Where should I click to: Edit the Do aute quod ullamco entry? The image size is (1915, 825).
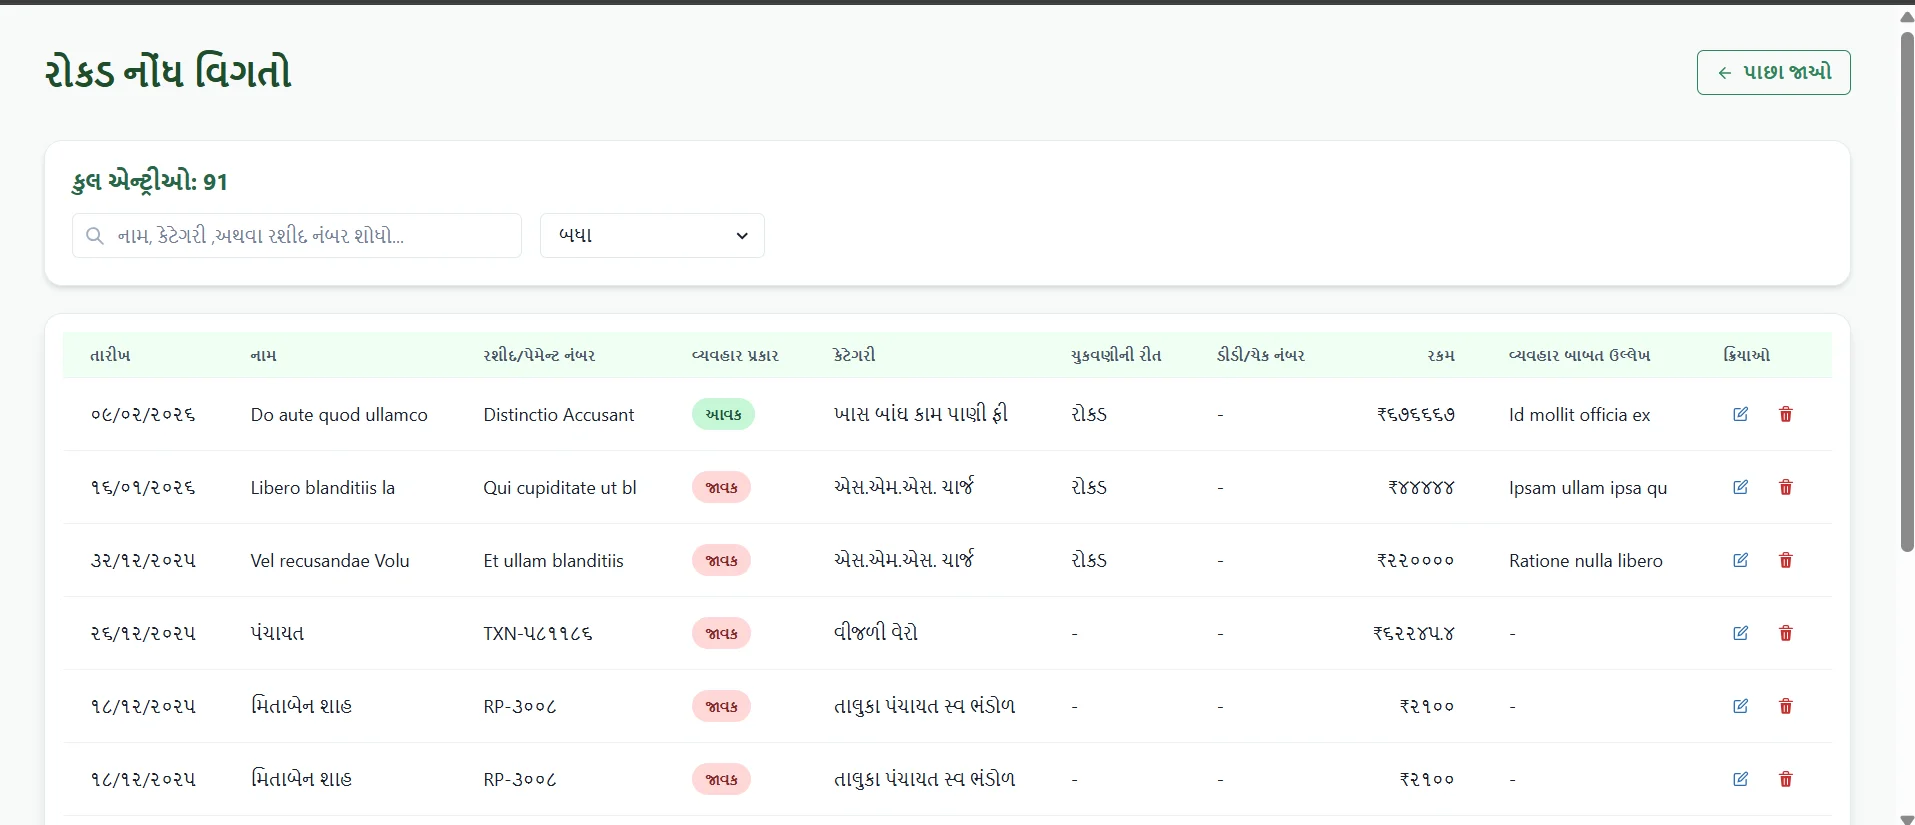coord(1740,414)
